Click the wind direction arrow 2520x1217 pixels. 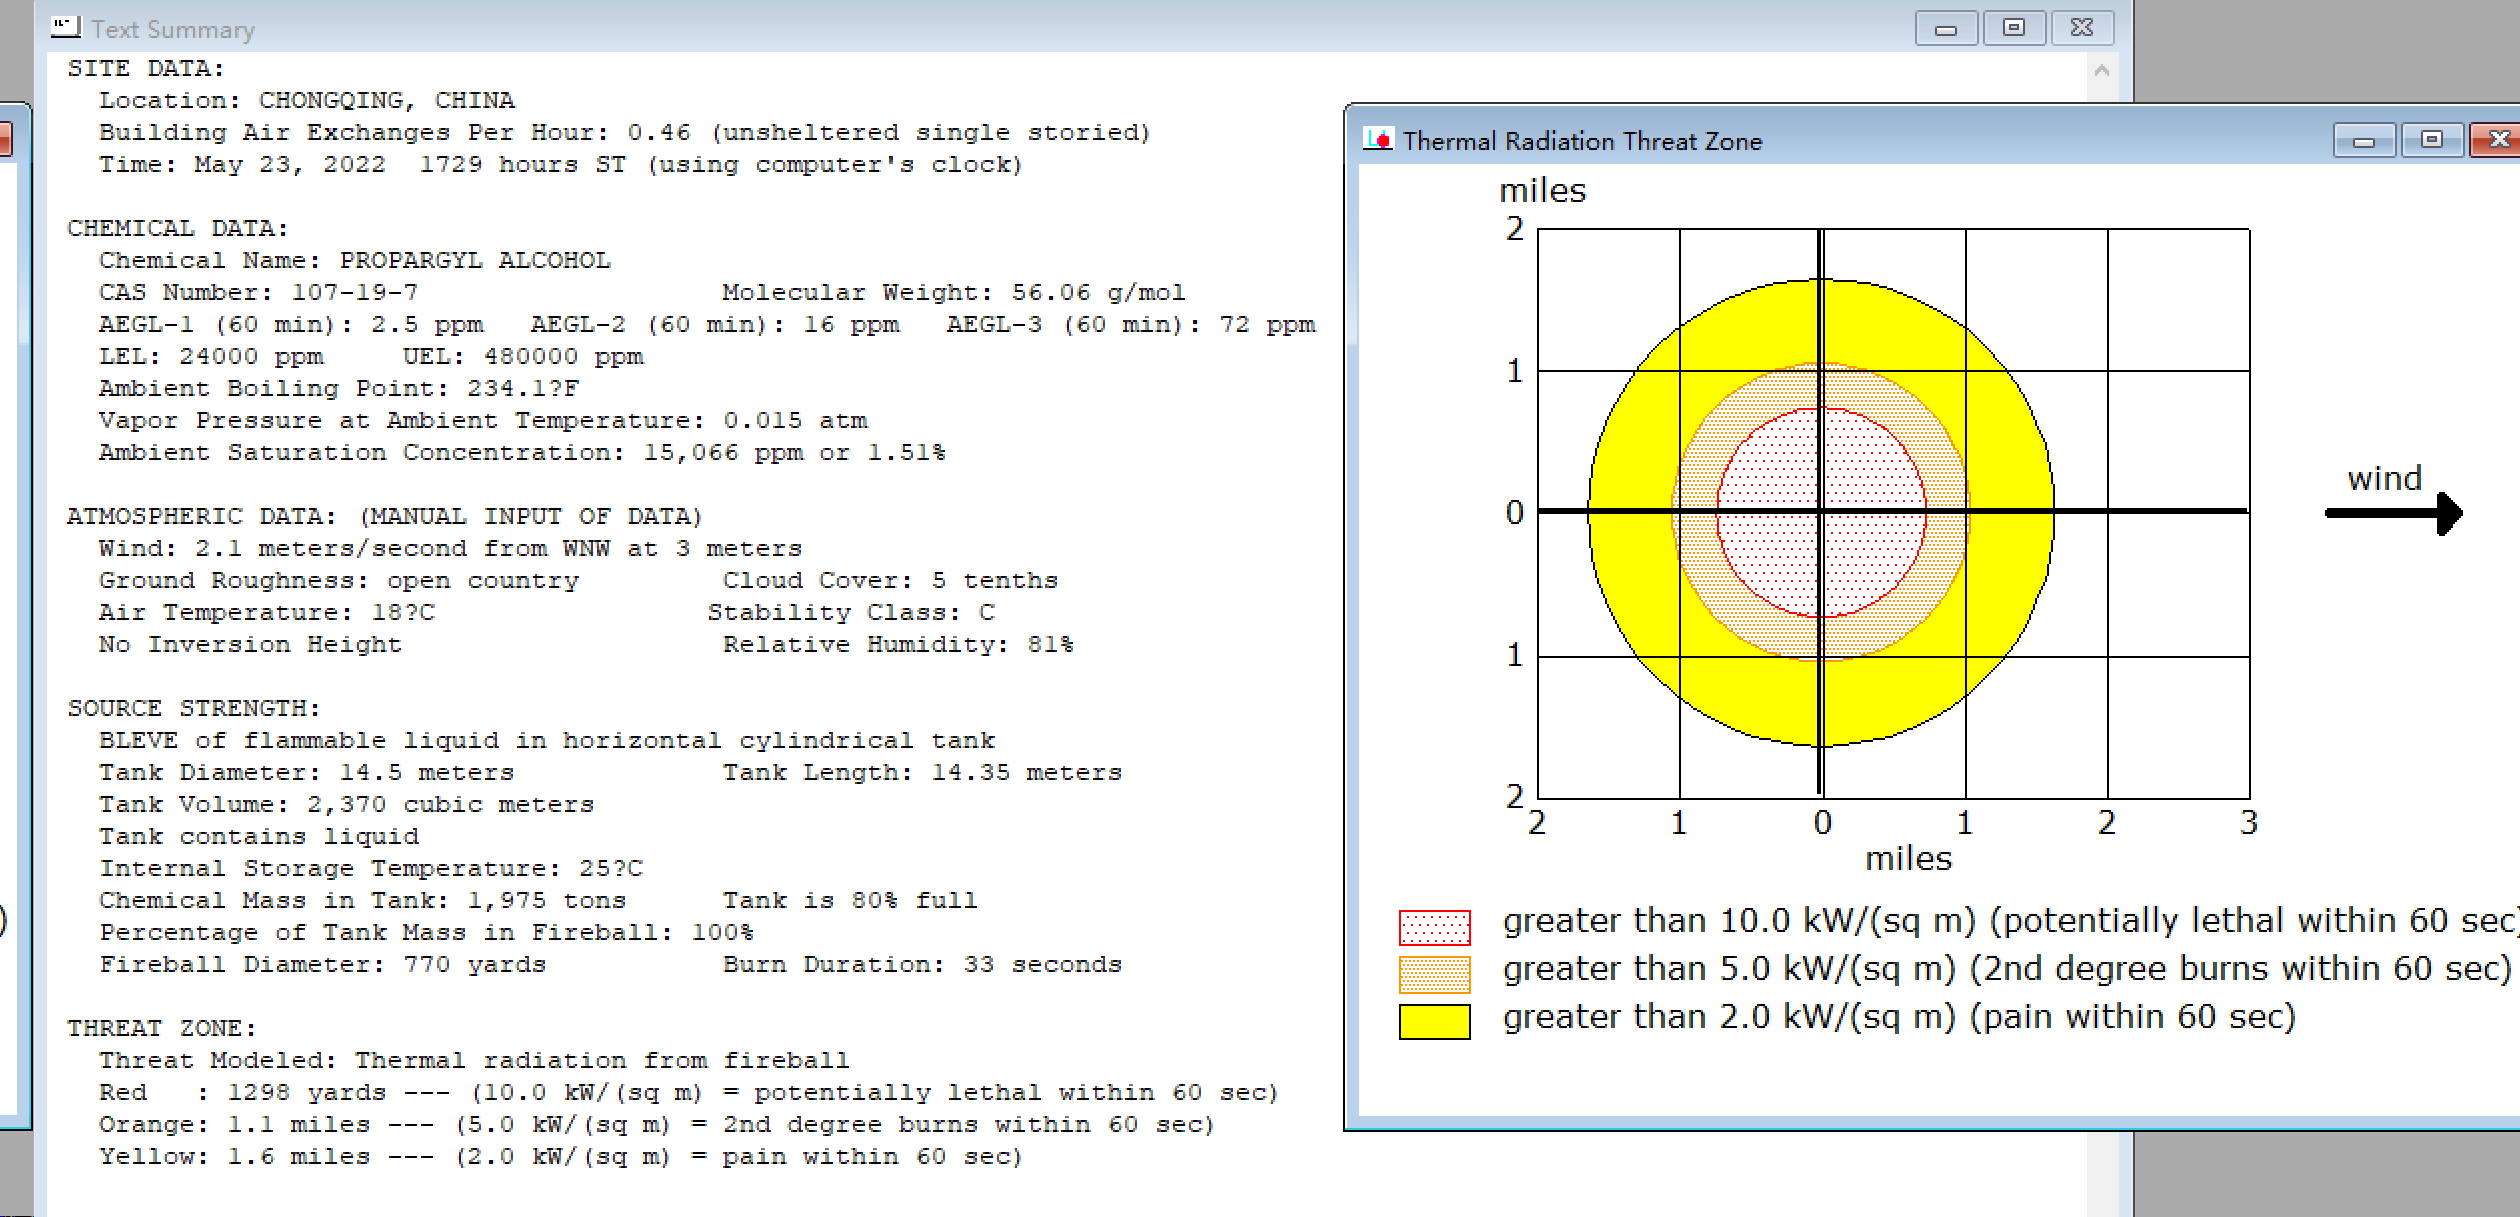2392,513
